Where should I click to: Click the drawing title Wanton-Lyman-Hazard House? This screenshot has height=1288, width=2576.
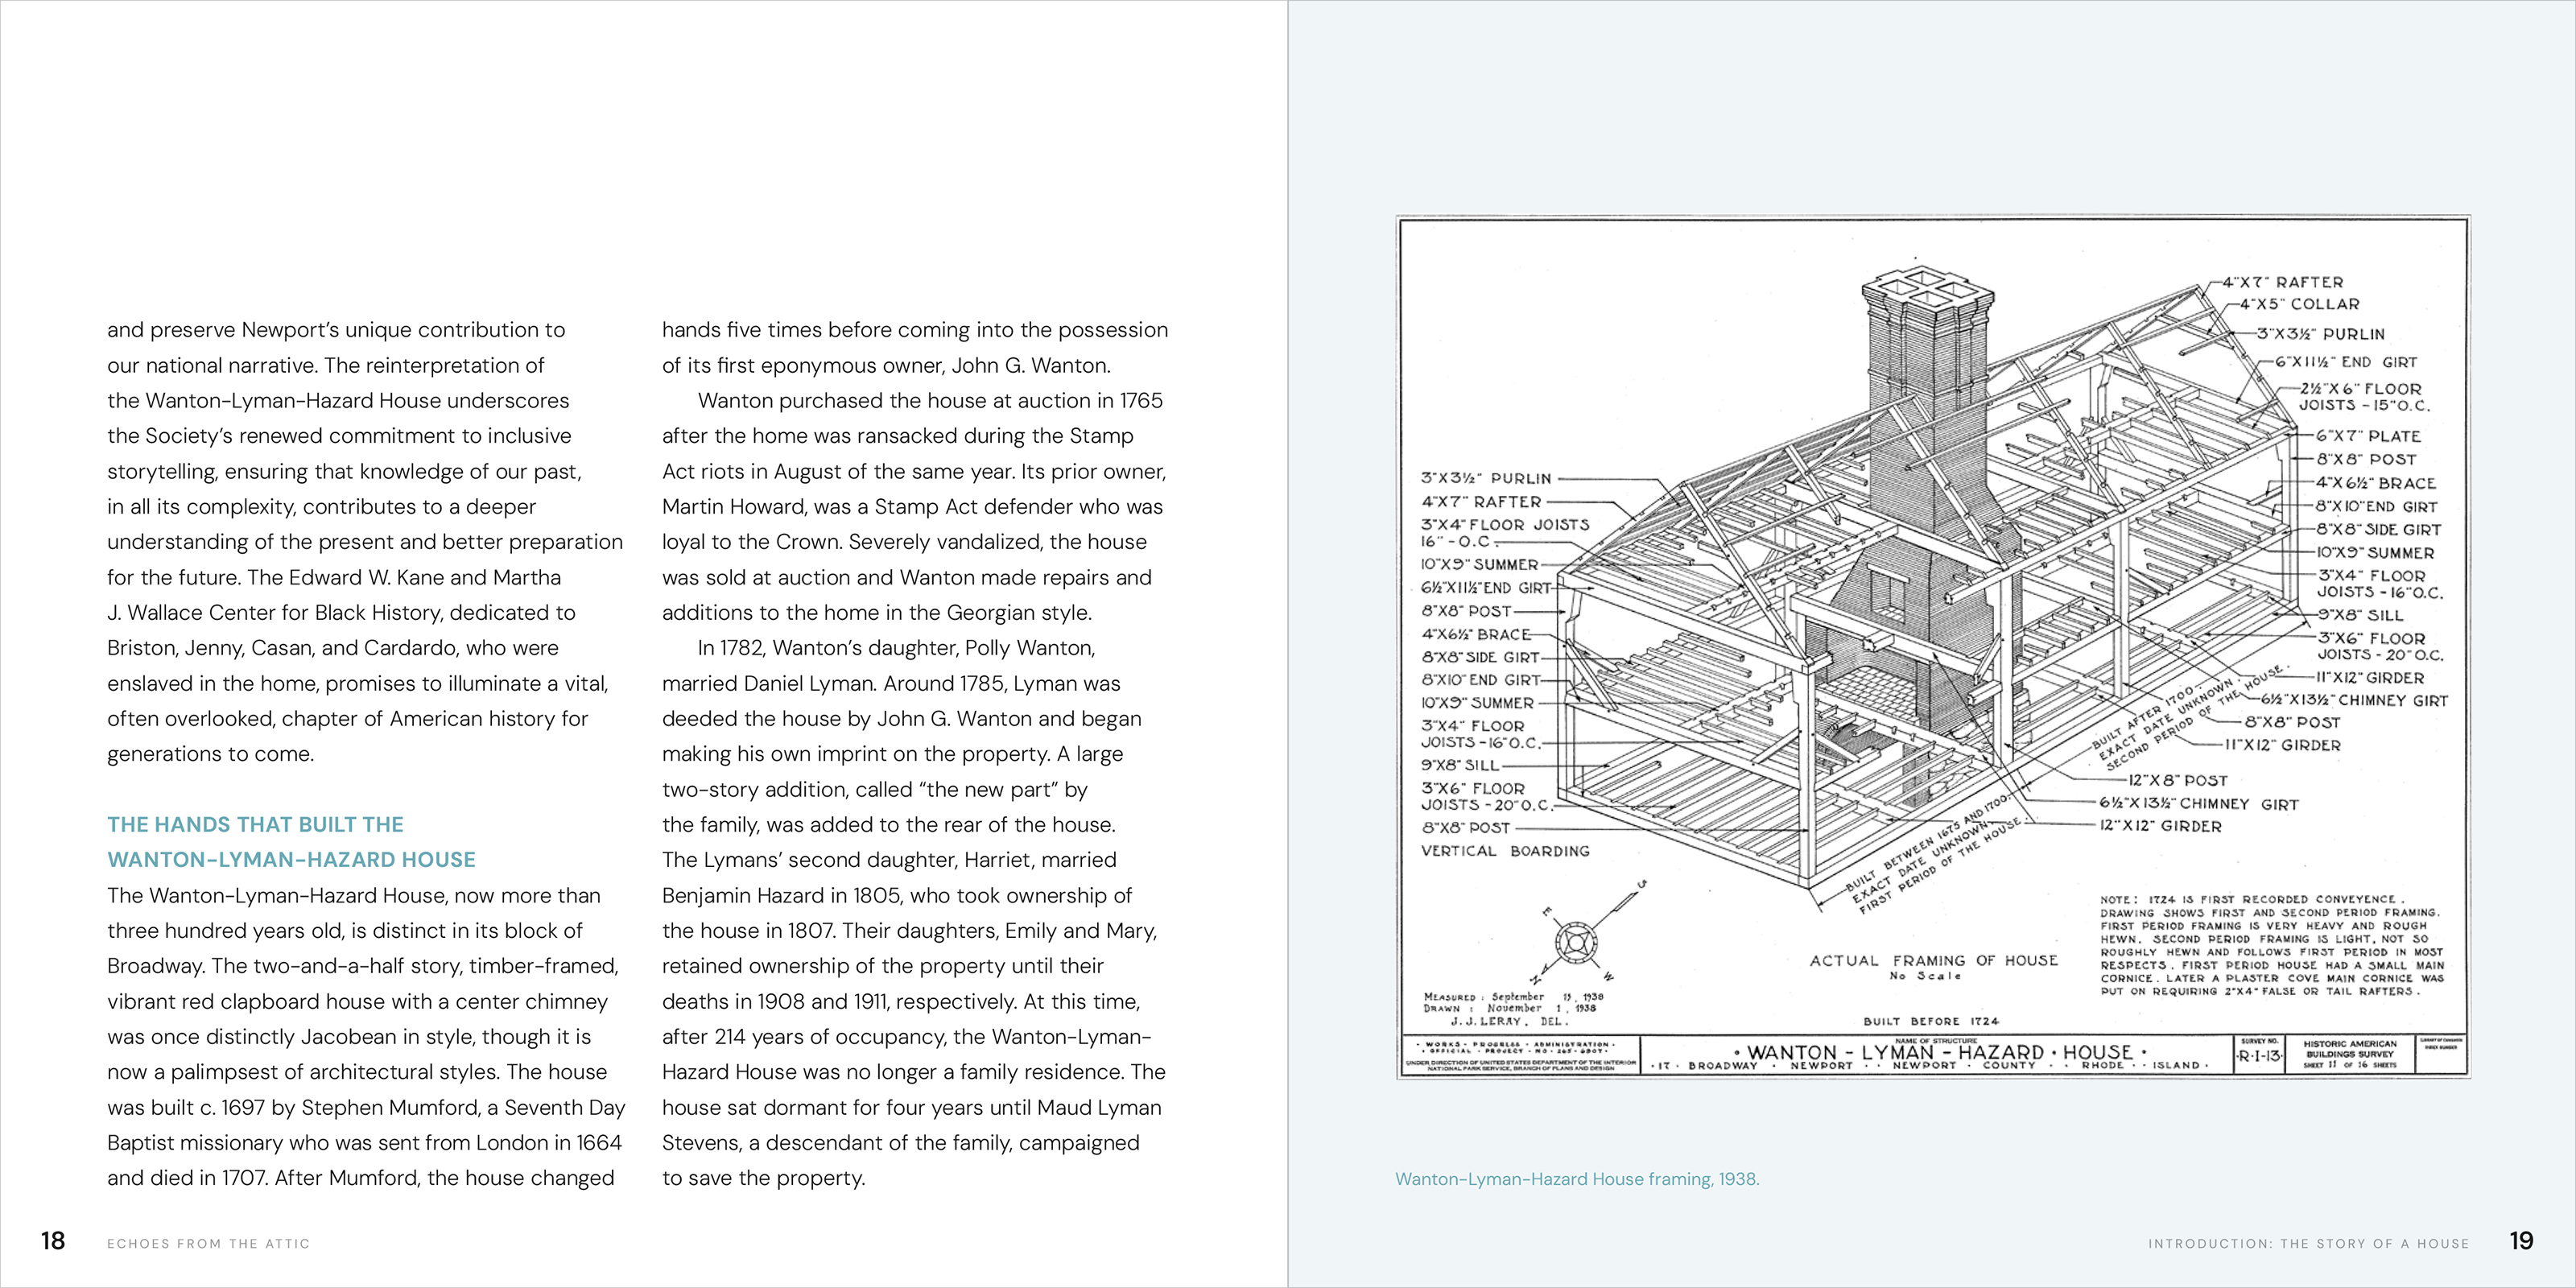pos(1940,1053)
